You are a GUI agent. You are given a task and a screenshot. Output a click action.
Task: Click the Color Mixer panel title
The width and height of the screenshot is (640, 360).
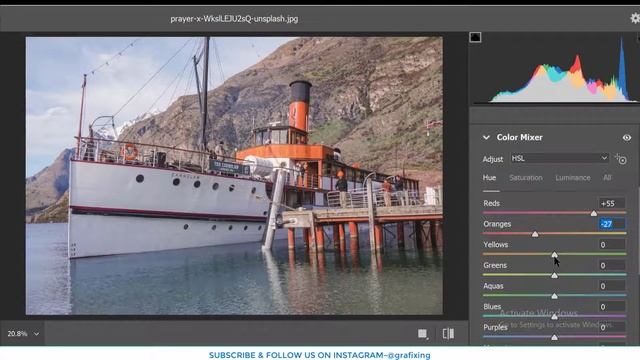[520, 138]
